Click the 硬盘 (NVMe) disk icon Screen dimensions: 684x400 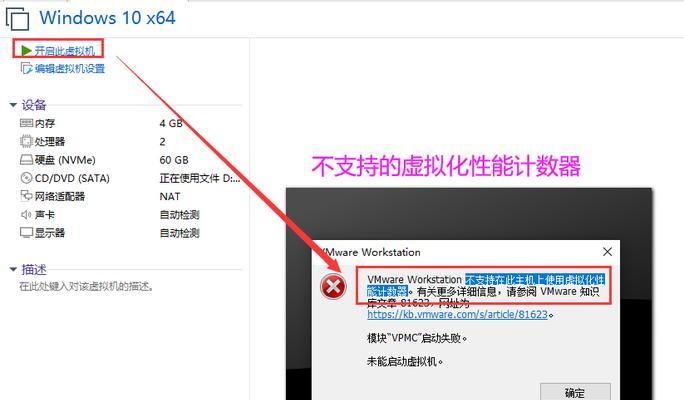tap(26, 160)
